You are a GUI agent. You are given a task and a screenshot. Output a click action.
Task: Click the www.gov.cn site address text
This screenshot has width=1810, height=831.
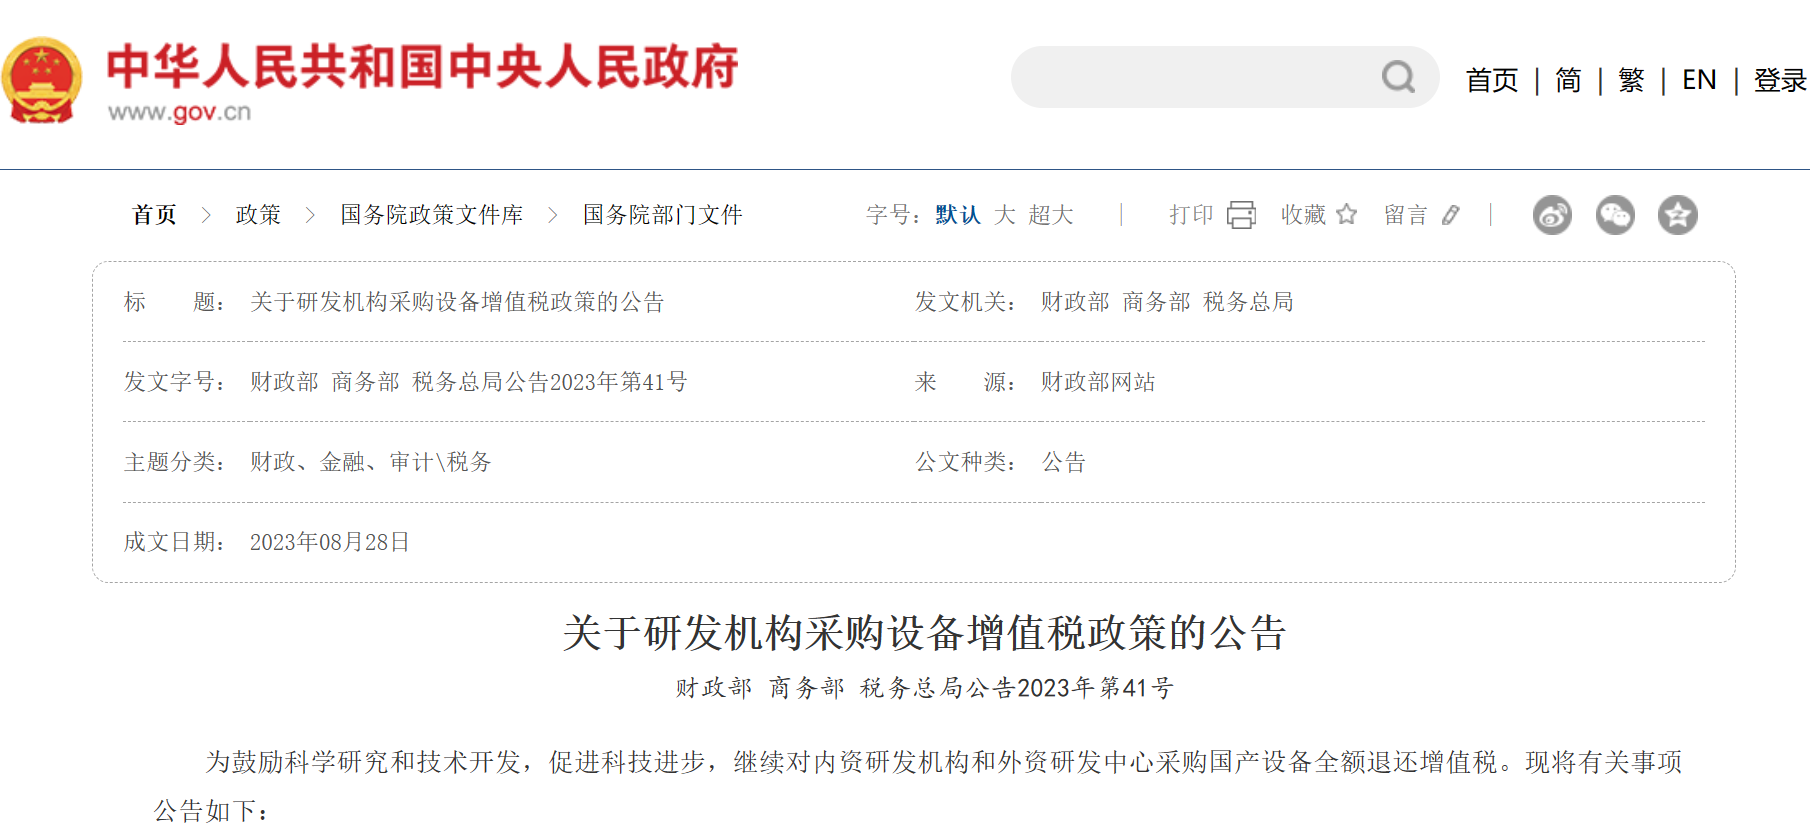179,112
